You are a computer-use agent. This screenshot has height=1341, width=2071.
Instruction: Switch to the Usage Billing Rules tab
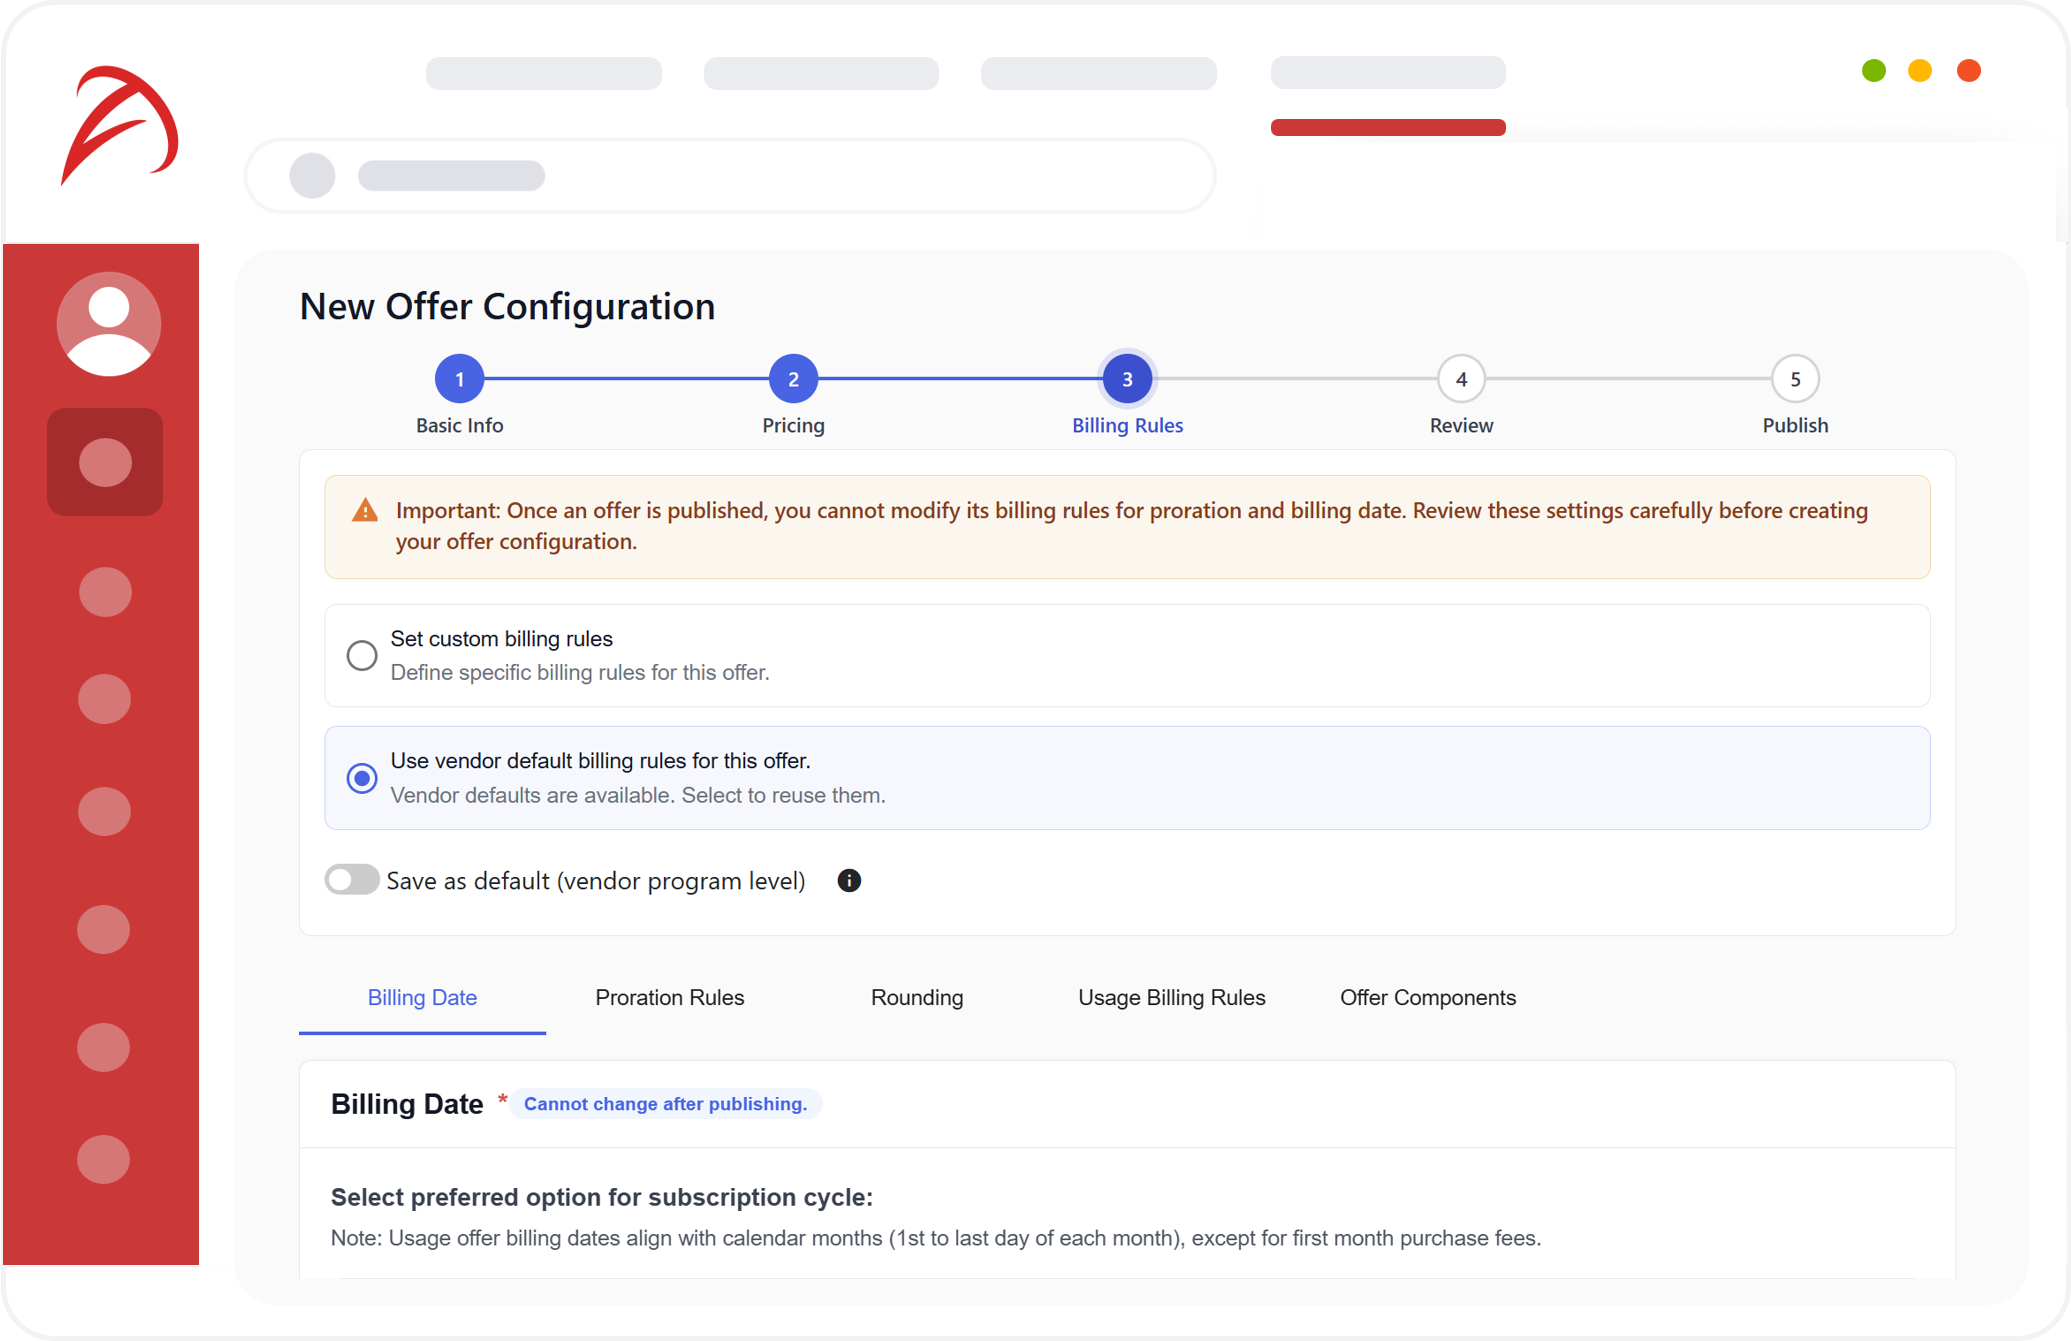(x=1171, y=997)
